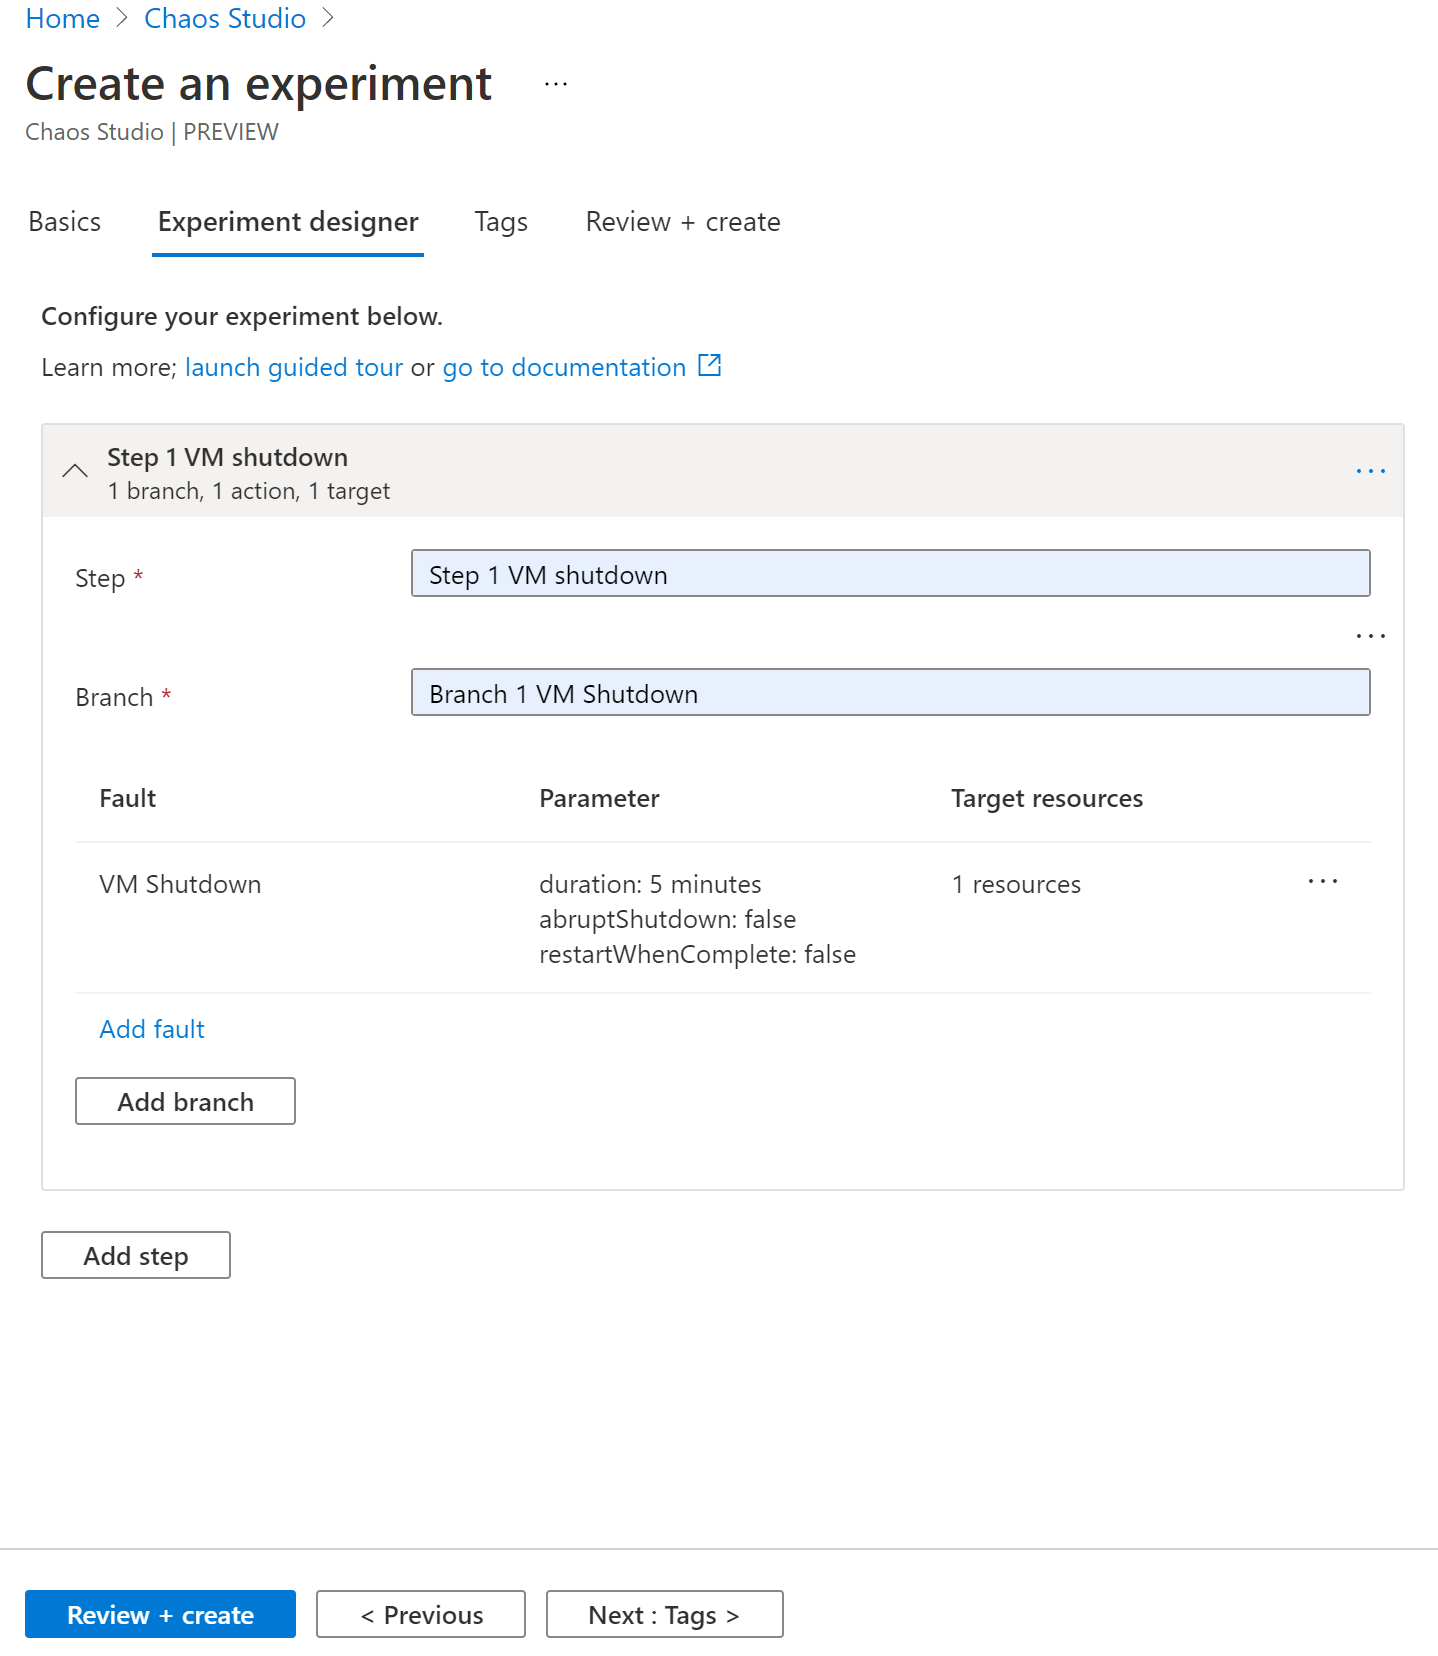Click into the Step name input field
The width and height of the screenshot is (1438, 1656).
890,574
